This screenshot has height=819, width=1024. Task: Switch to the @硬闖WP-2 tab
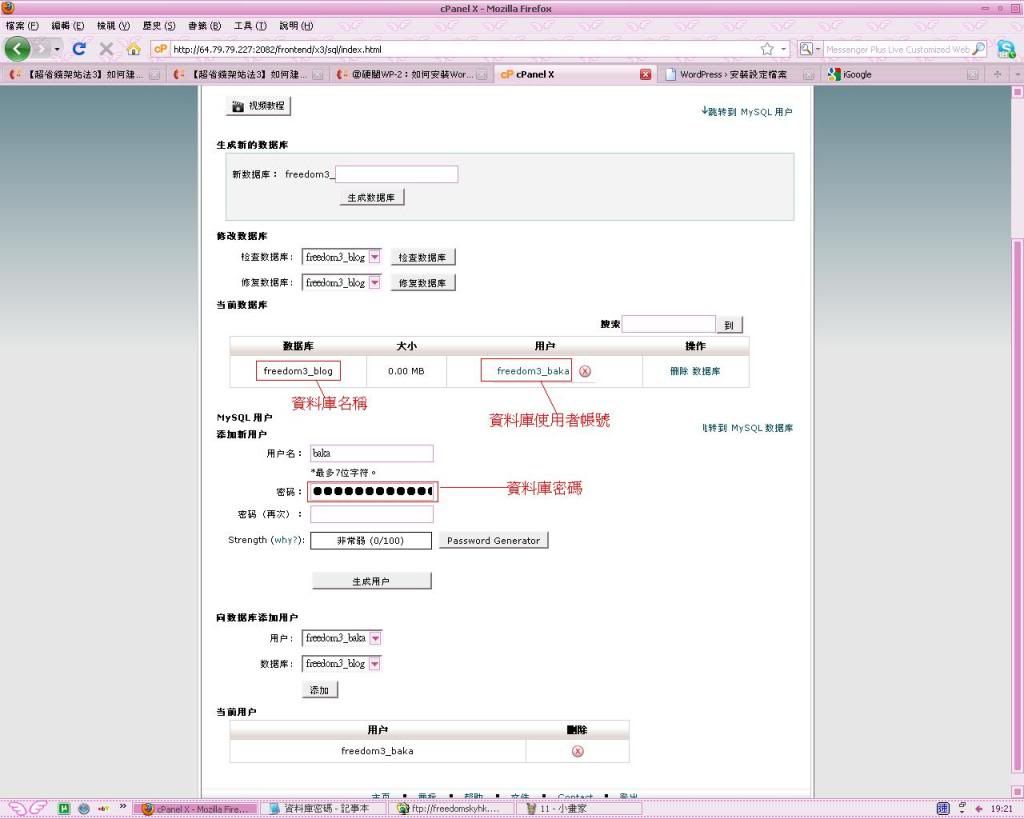(411, 74)
